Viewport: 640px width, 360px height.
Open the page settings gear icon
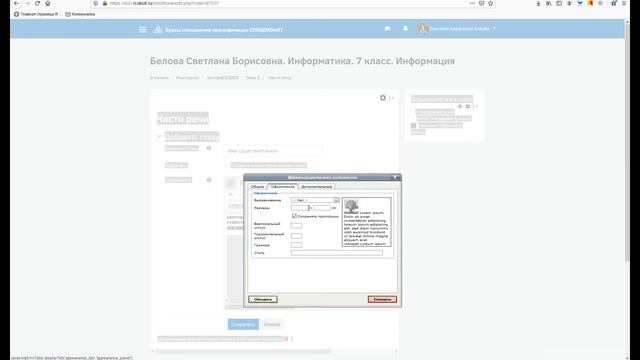tap(383, 98)
